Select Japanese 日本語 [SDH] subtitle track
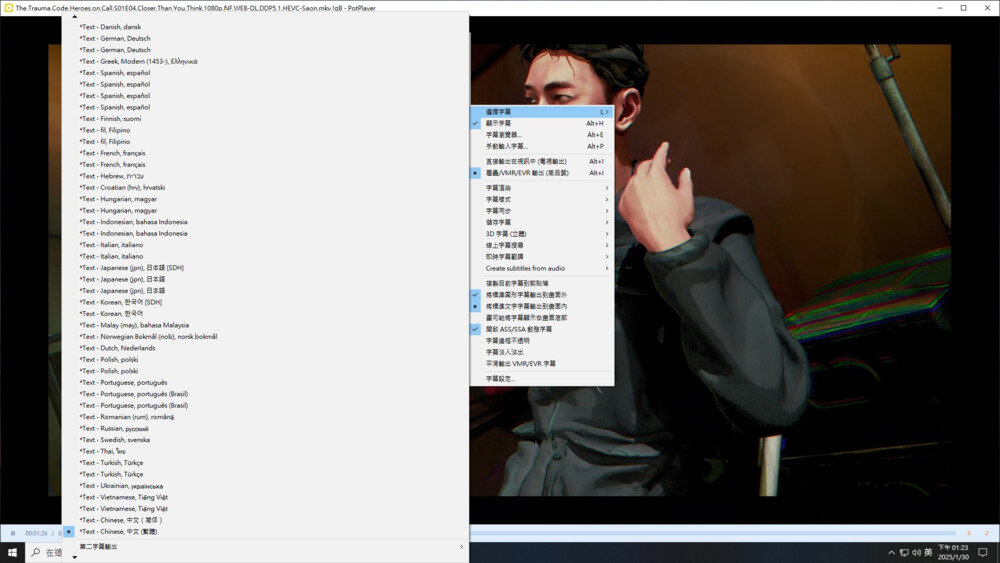This screenshot has width=1000, height=563. point(131,268)
